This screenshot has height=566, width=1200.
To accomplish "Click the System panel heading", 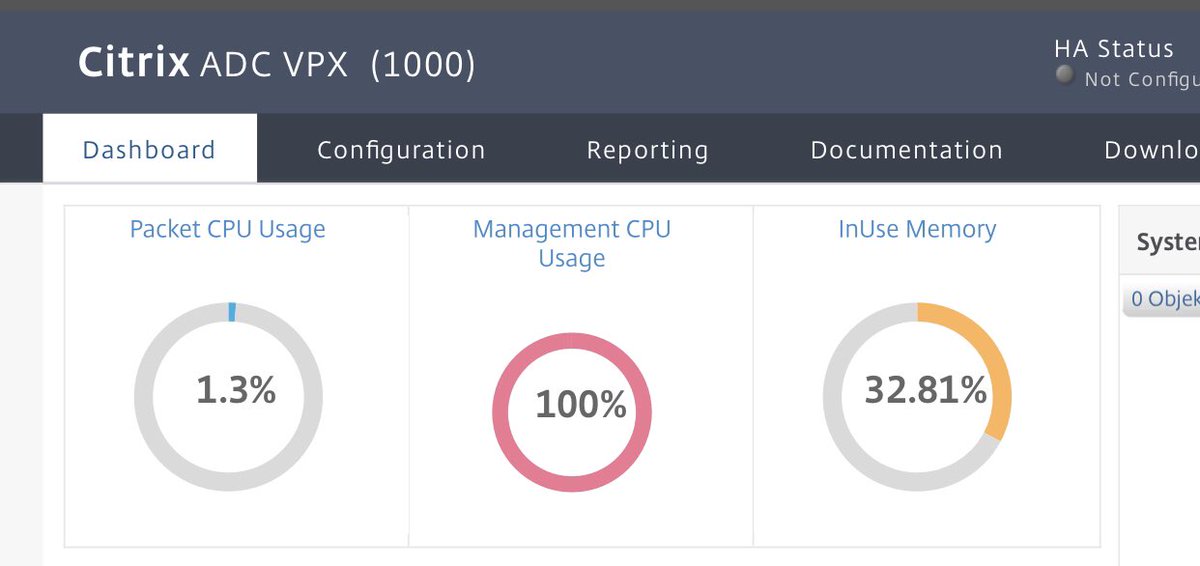I will (1168, 242).
